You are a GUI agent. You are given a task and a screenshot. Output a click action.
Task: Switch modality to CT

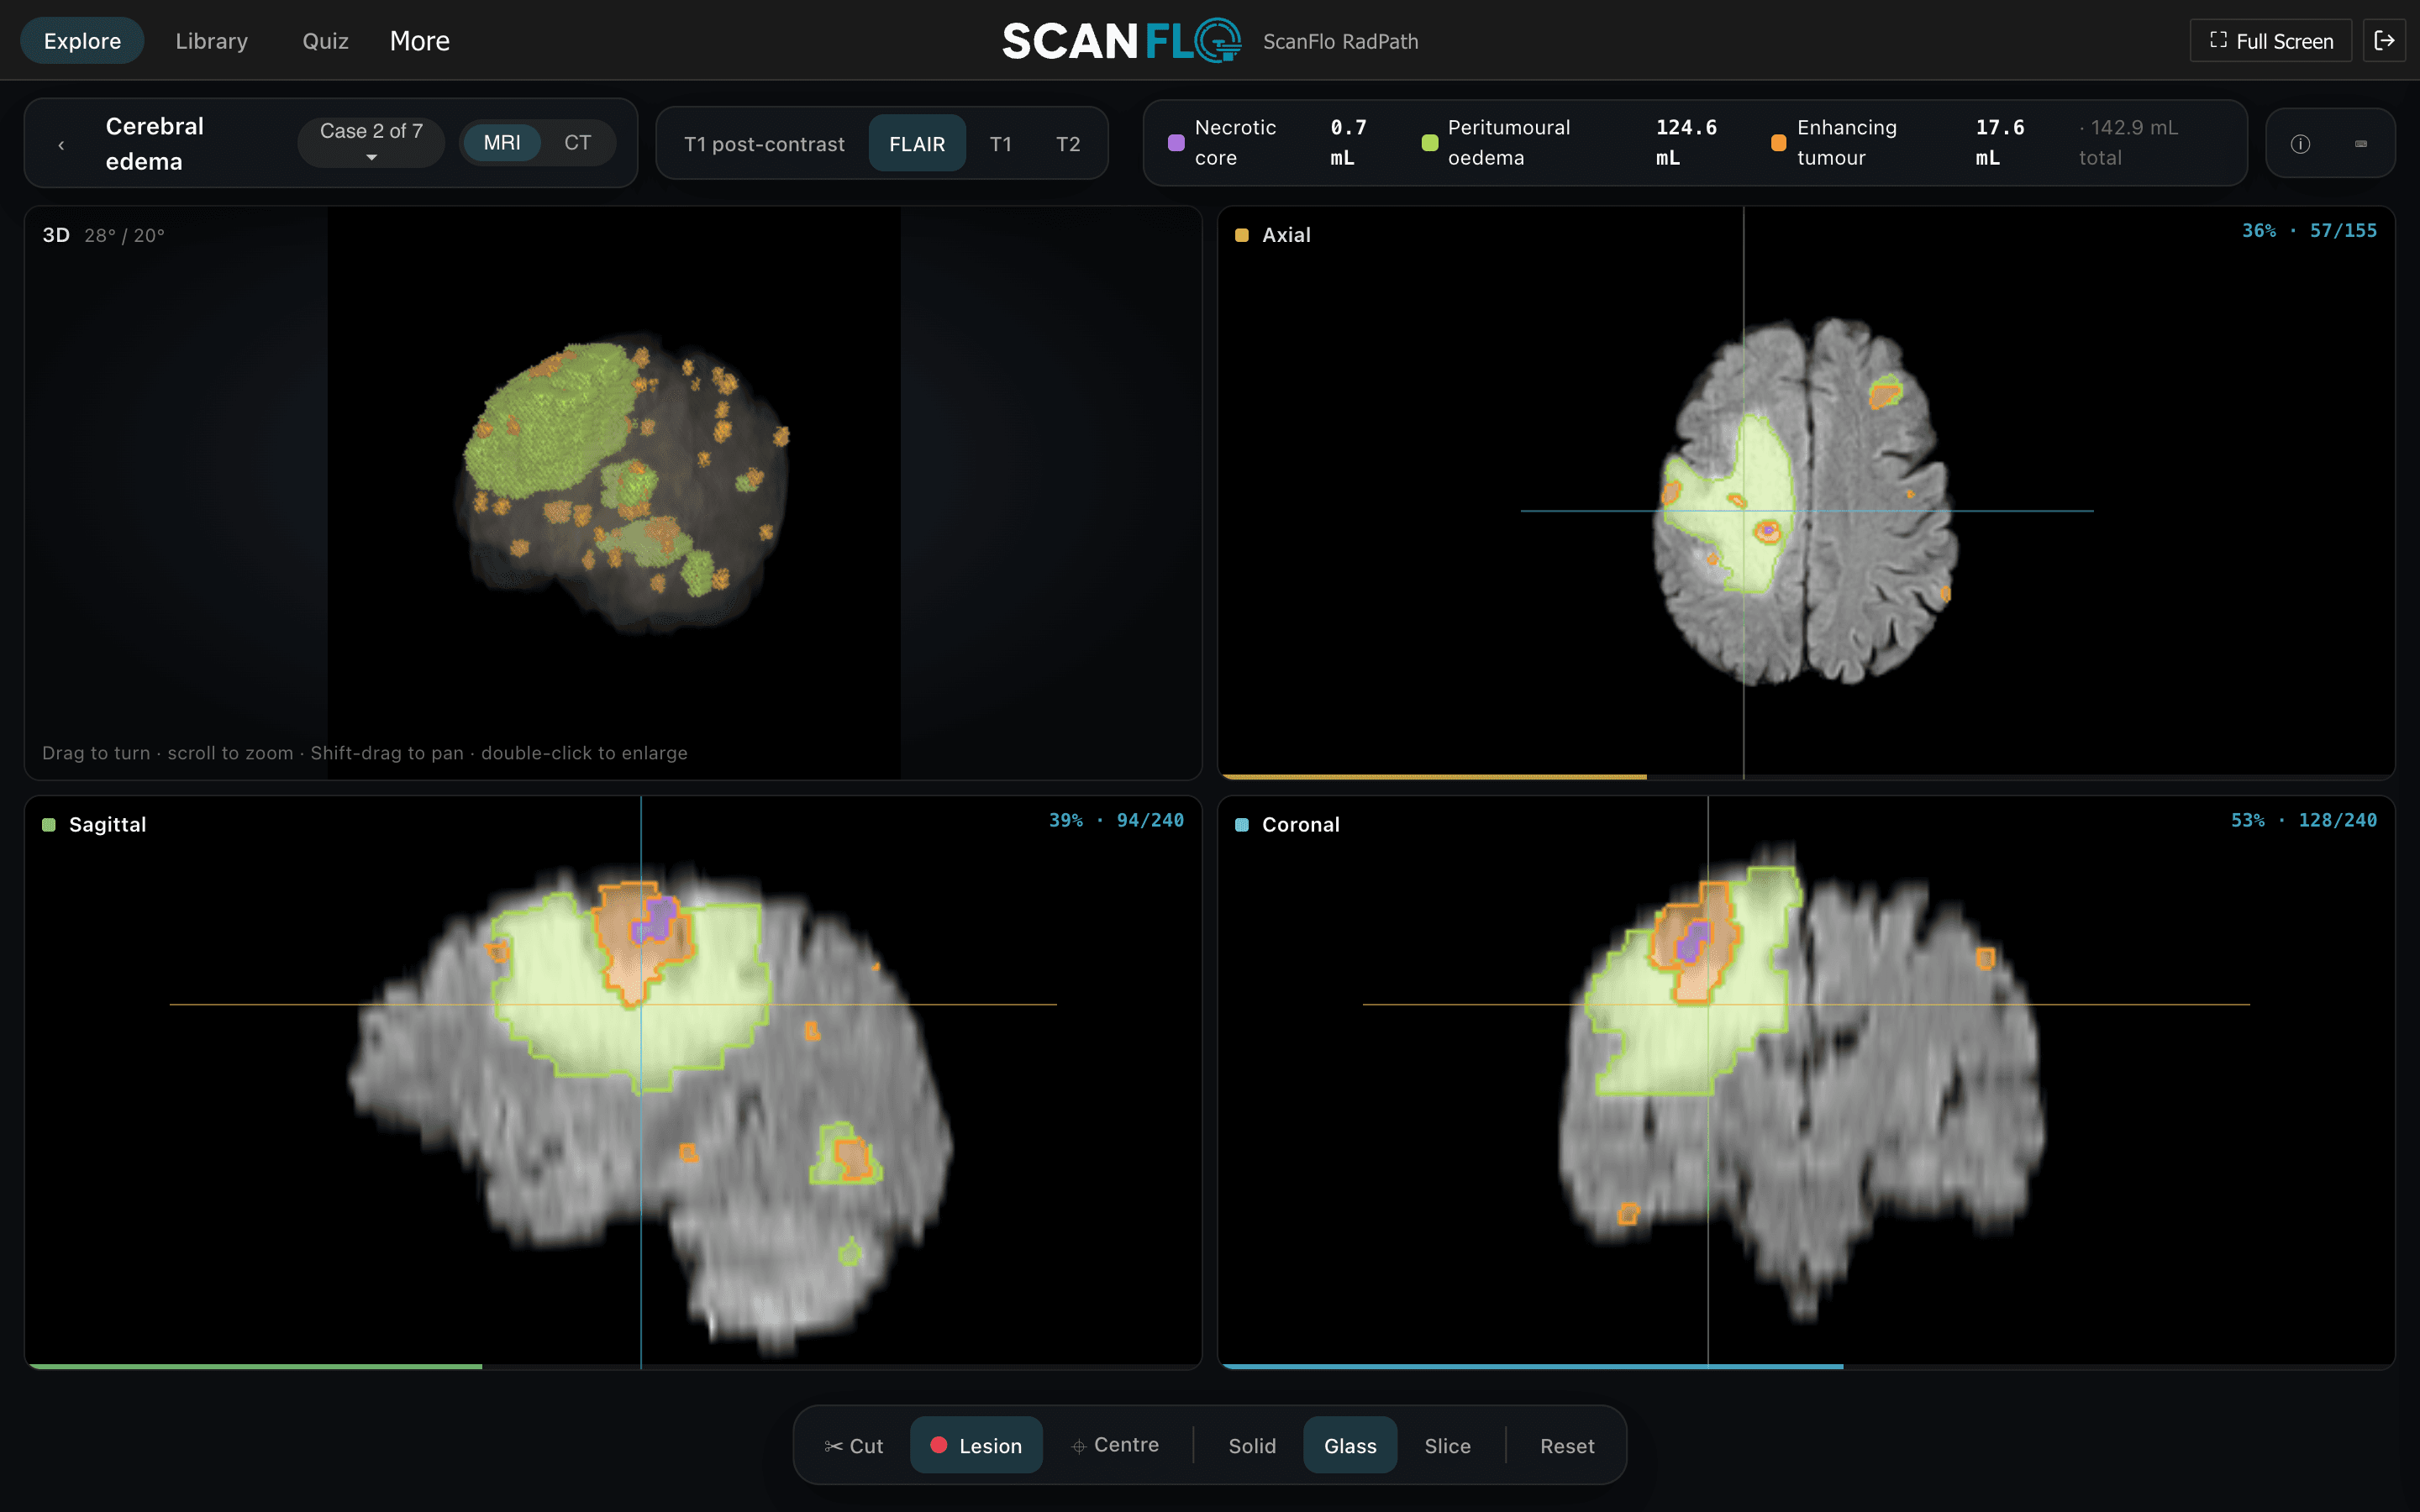tap(577, 143)
